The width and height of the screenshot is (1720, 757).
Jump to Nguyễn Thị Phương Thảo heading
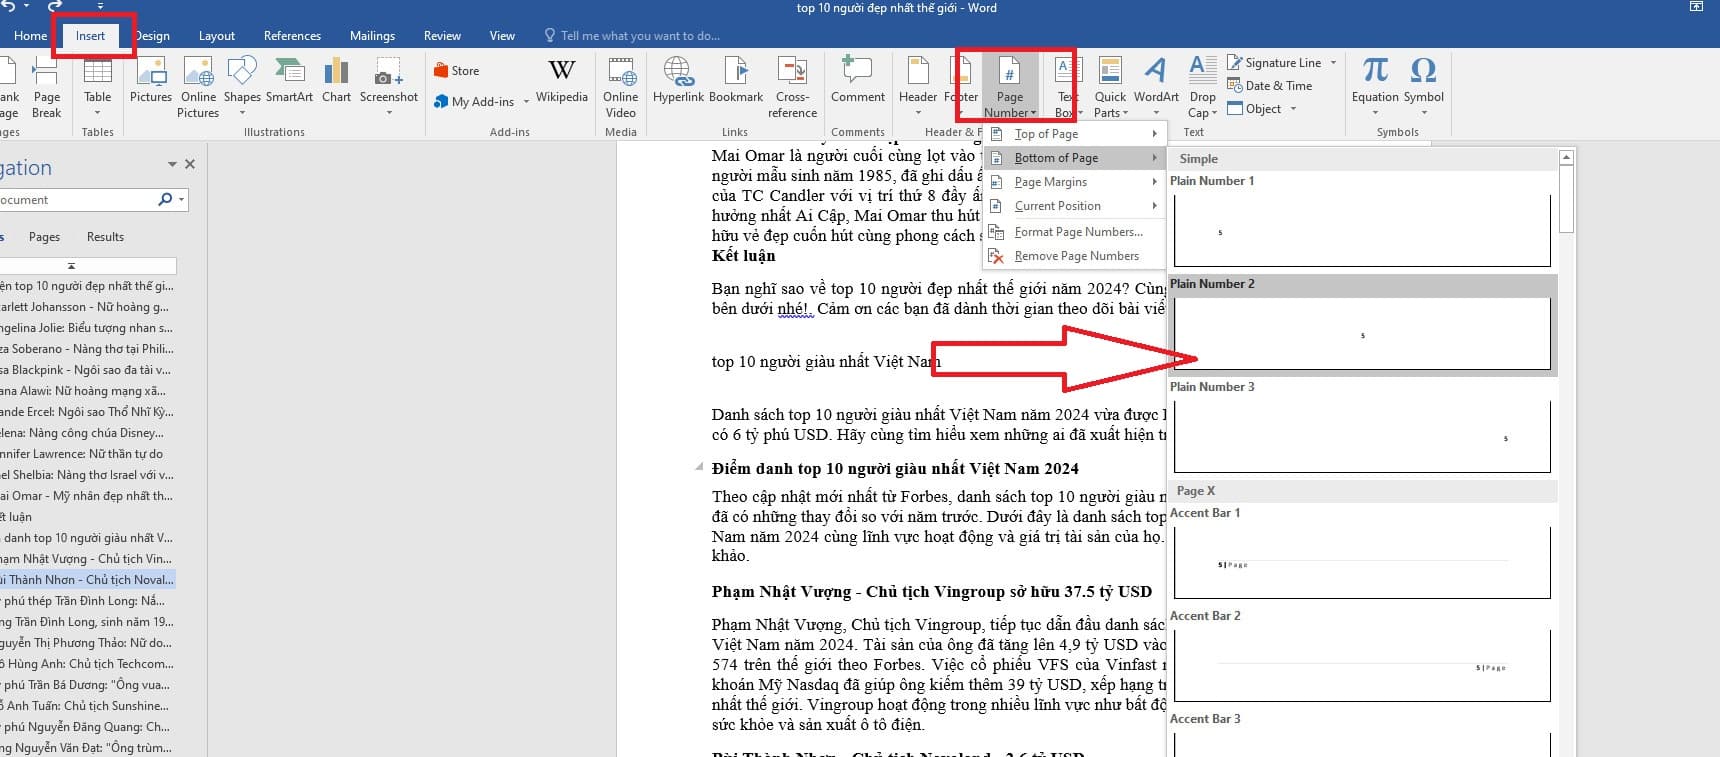click(87, 643)
